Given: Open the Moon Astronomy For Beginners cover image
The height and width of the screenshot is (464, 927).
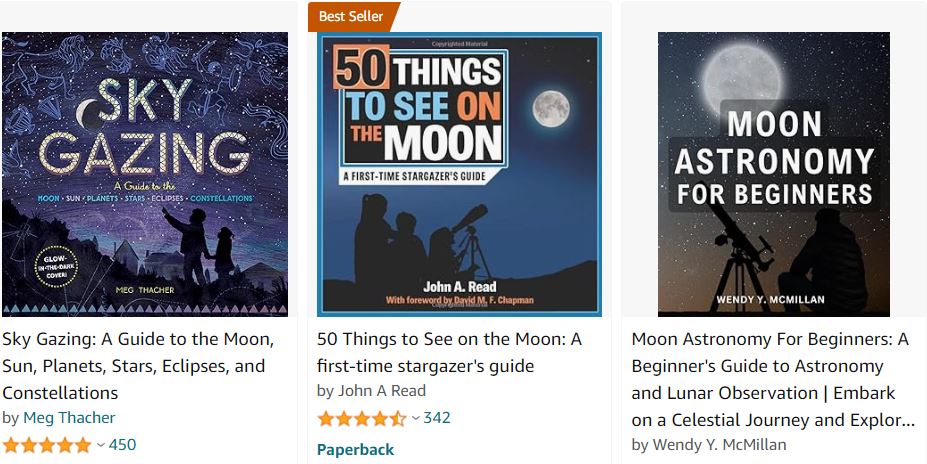Looking at the screenshot, I should click(x=773, y=174).
